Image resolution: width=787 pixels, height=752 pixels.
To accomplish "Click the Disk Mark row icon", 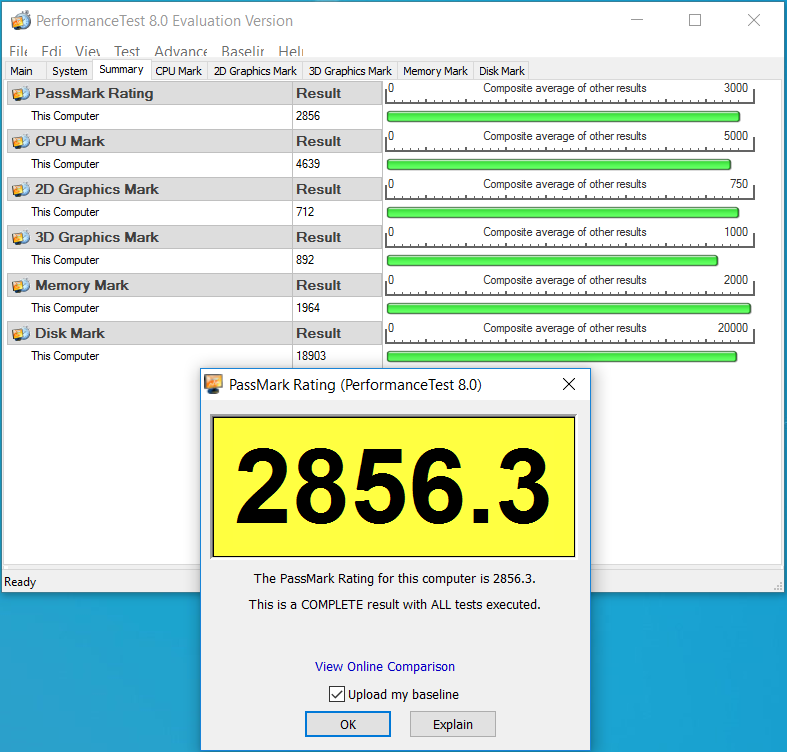I will pyautogui.click(x=21, y=333).
